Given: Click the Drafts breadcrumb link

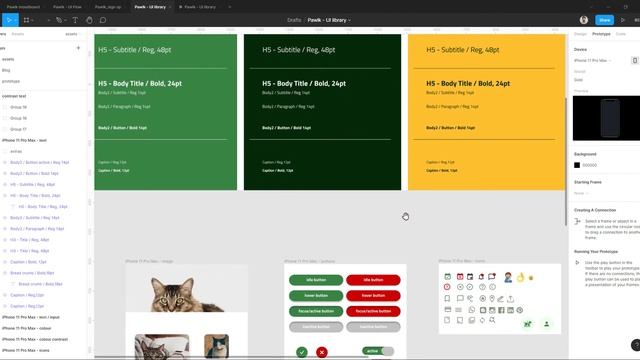Looking at the screenshot, I should pyautogui.click(x=294, y=20).
